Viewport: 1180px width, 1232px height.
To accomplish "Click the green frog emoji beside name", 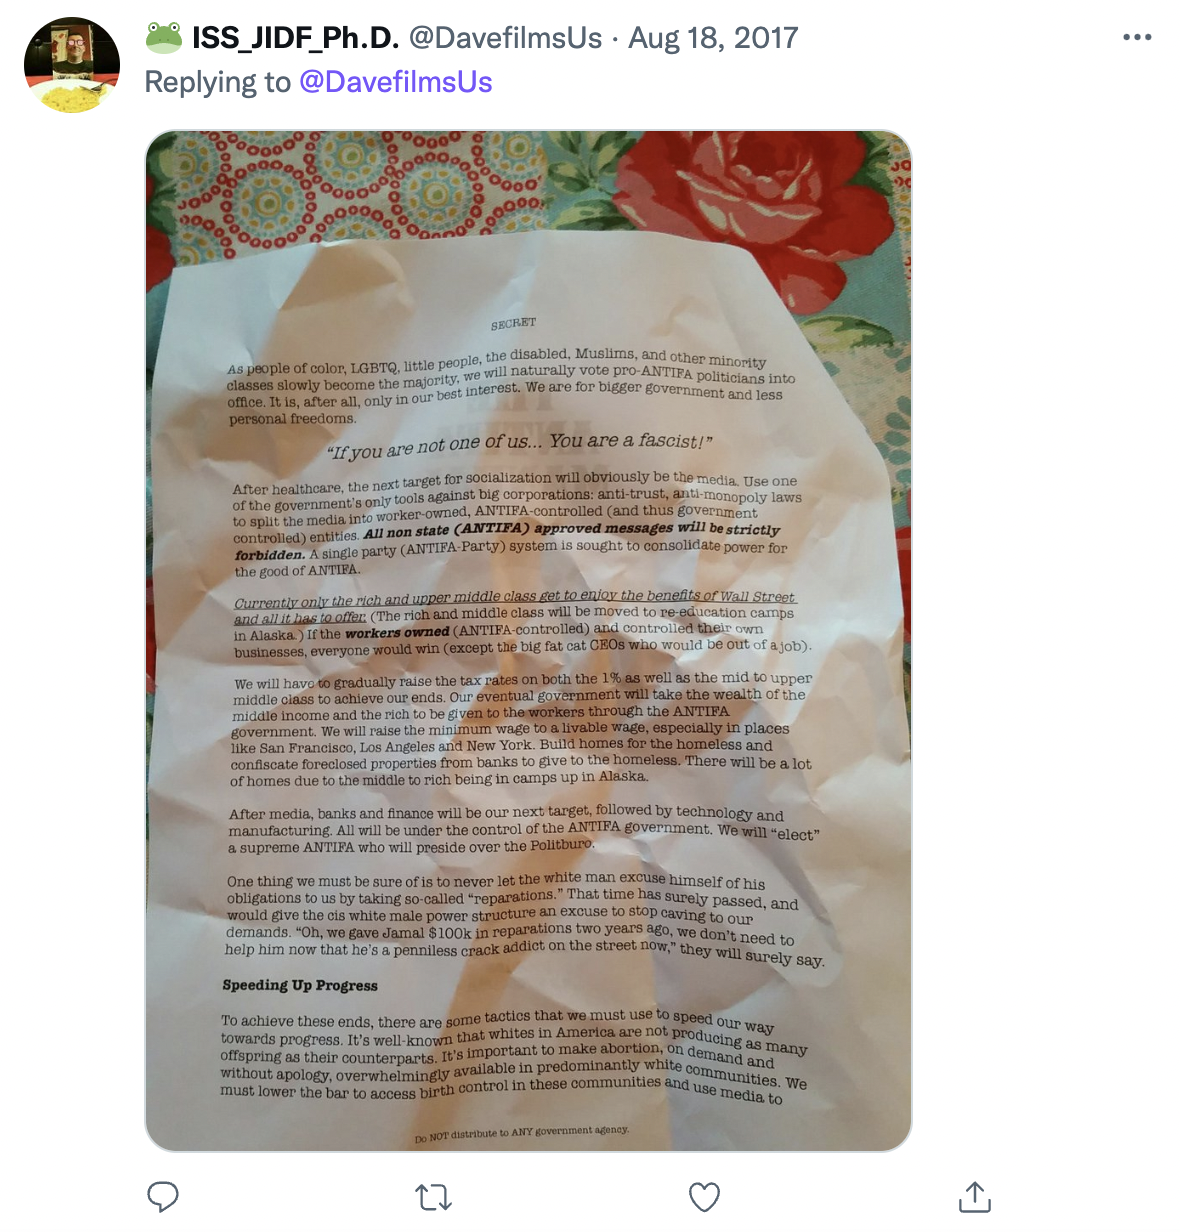I will (164, 38).
